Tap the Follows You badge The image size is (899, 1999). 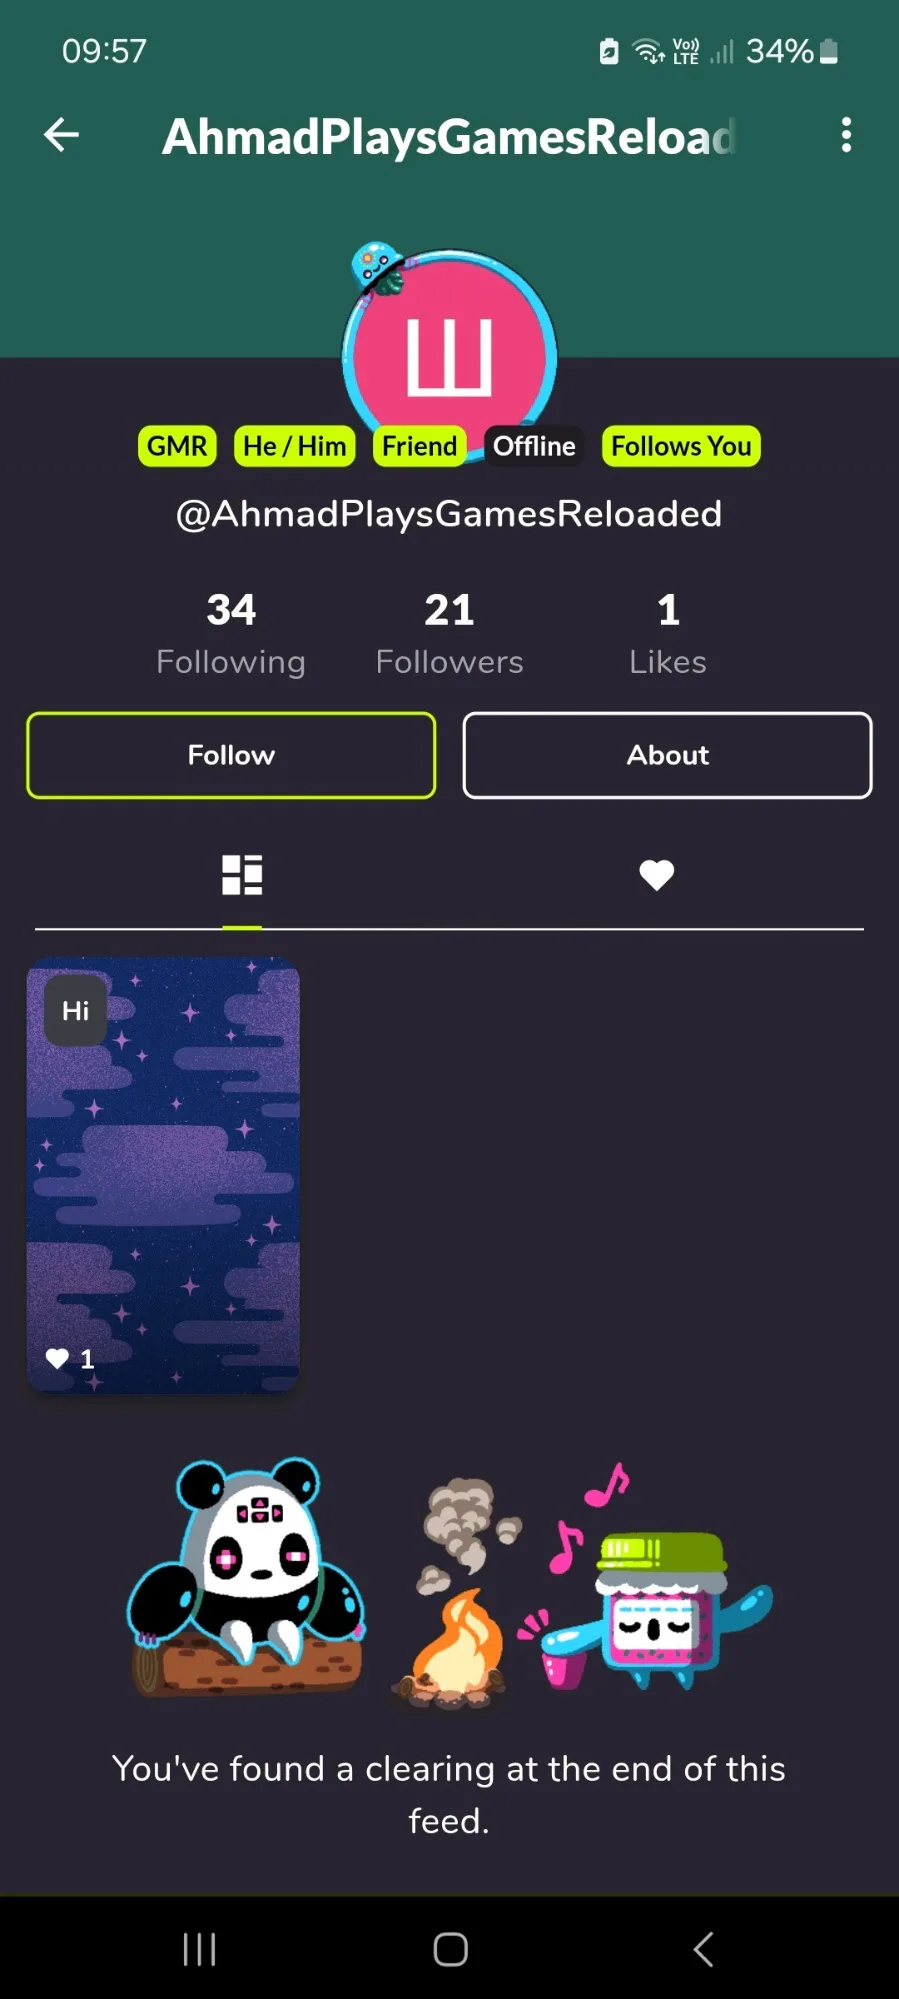[x=681, y=446]
